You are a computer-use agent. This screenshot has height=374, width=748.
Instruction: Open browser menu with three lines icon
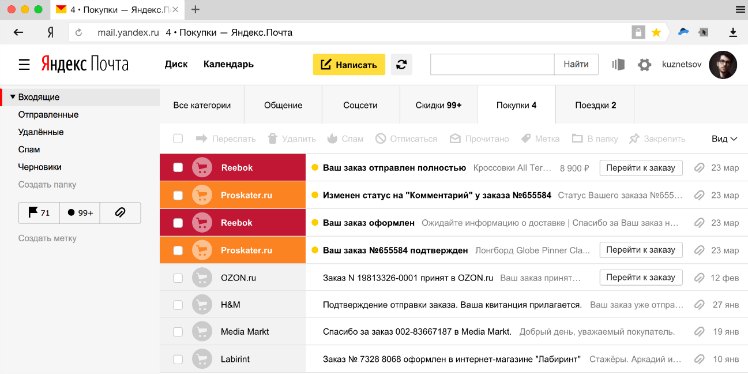tap(740, 10)
